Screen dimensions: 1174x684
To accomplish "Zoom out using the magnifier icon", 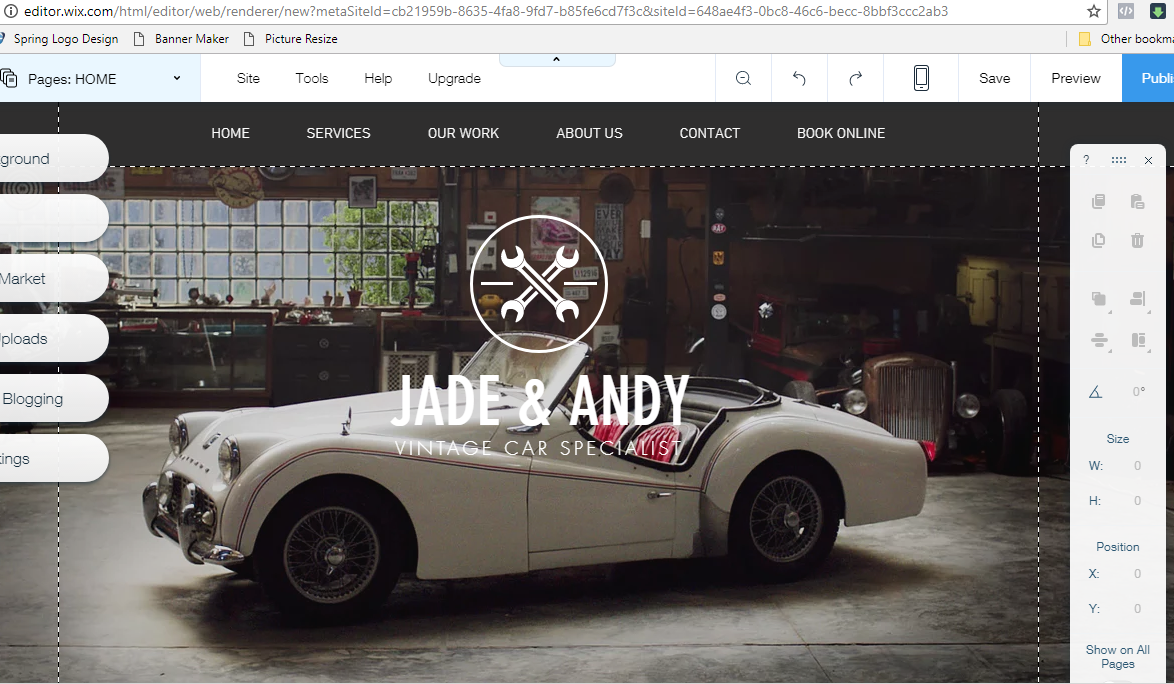I will pyautogui.click(x=743, y=79).
